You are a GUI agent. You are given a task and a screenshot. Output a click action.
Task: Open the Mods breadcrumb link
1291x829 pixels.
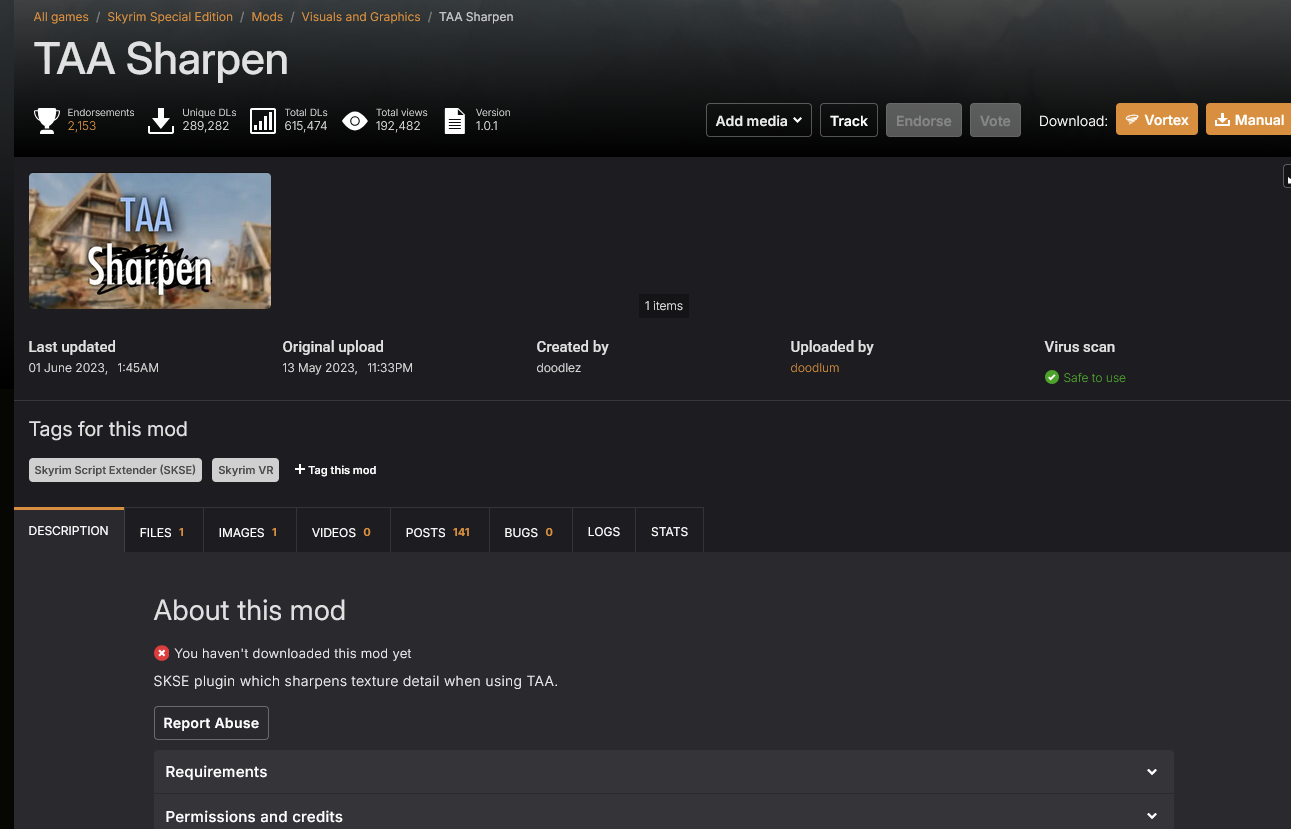(267, 17)
